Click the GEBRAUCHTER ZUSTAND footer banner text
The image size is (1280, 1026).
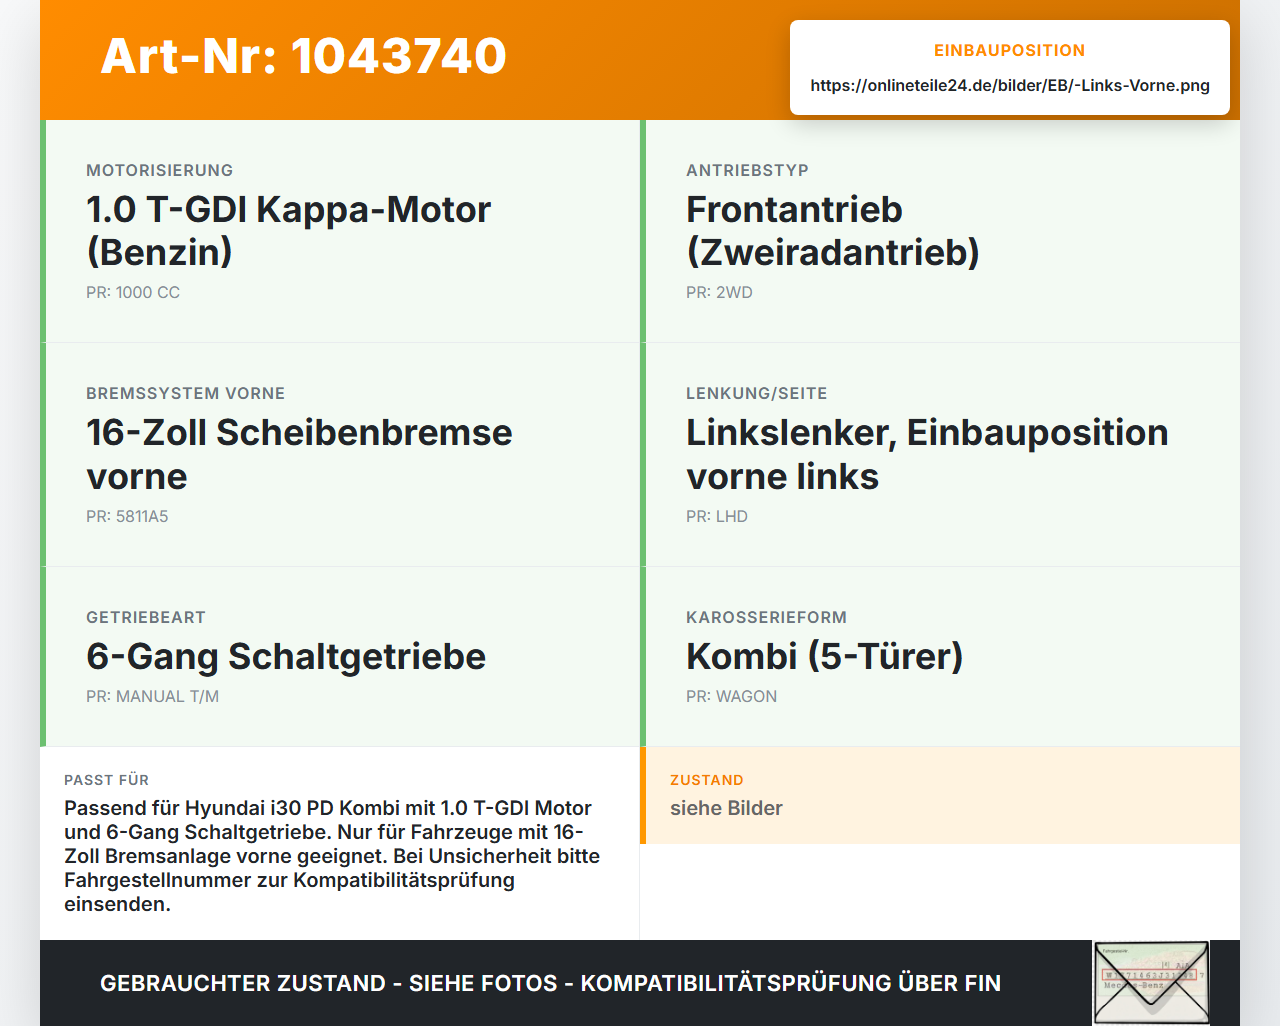point(550,983)
